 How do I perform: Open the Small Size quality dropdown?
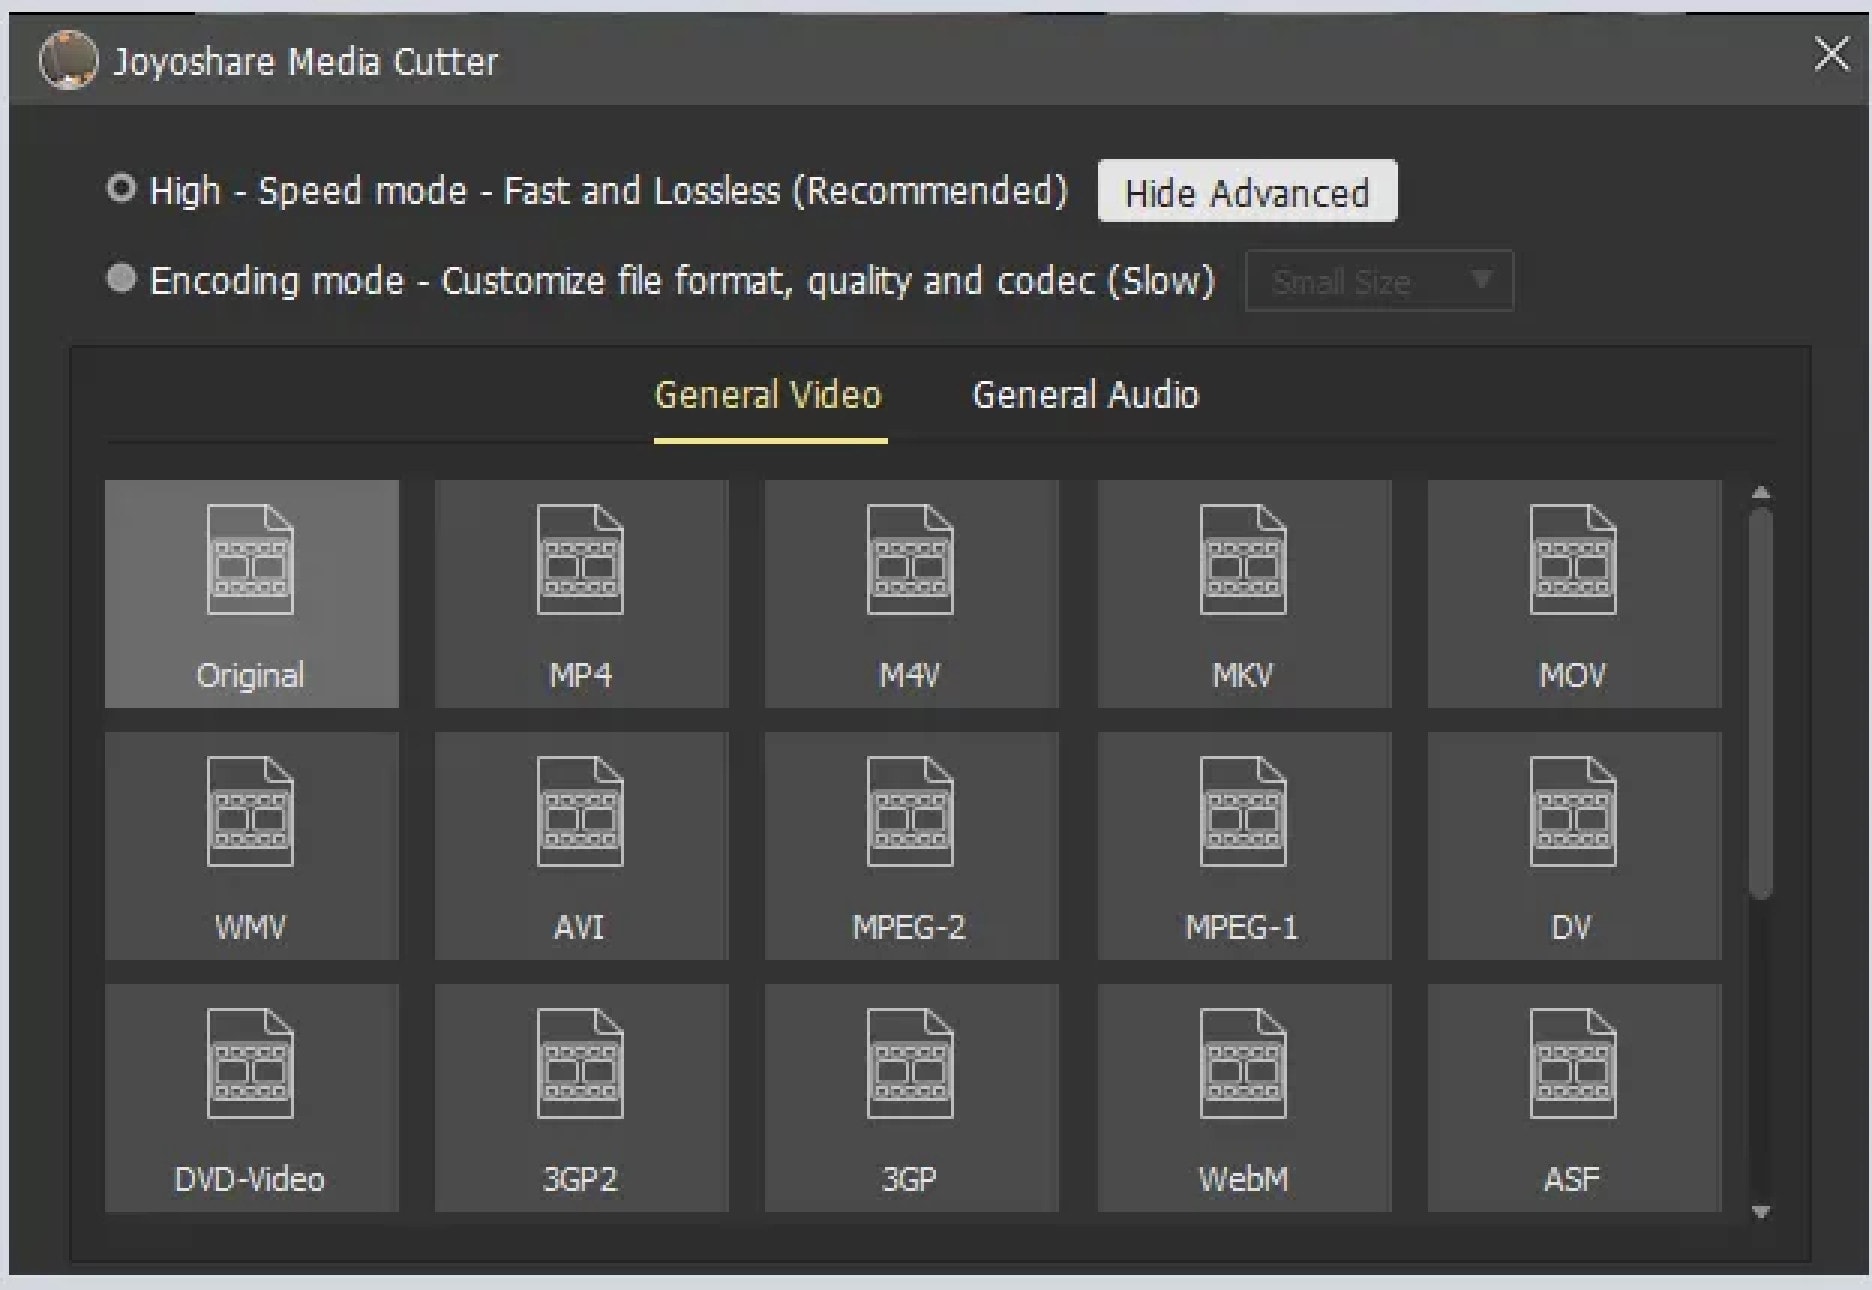point(1378,281)
